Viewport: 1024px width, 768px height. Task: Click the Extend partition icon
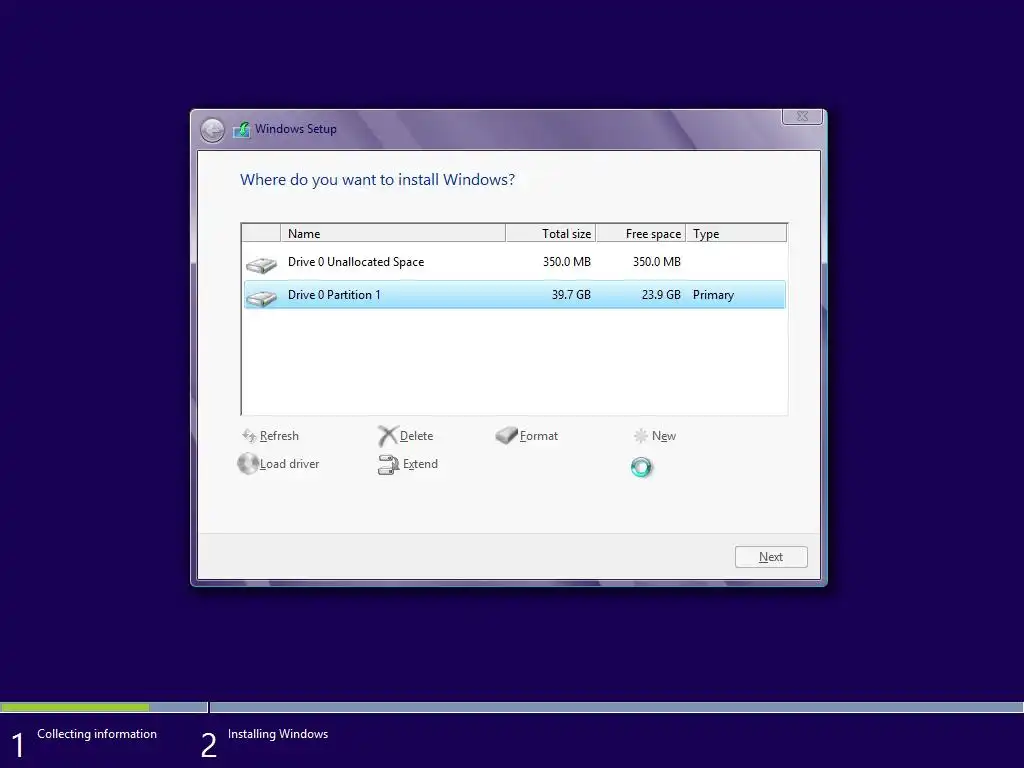point(388,464)
